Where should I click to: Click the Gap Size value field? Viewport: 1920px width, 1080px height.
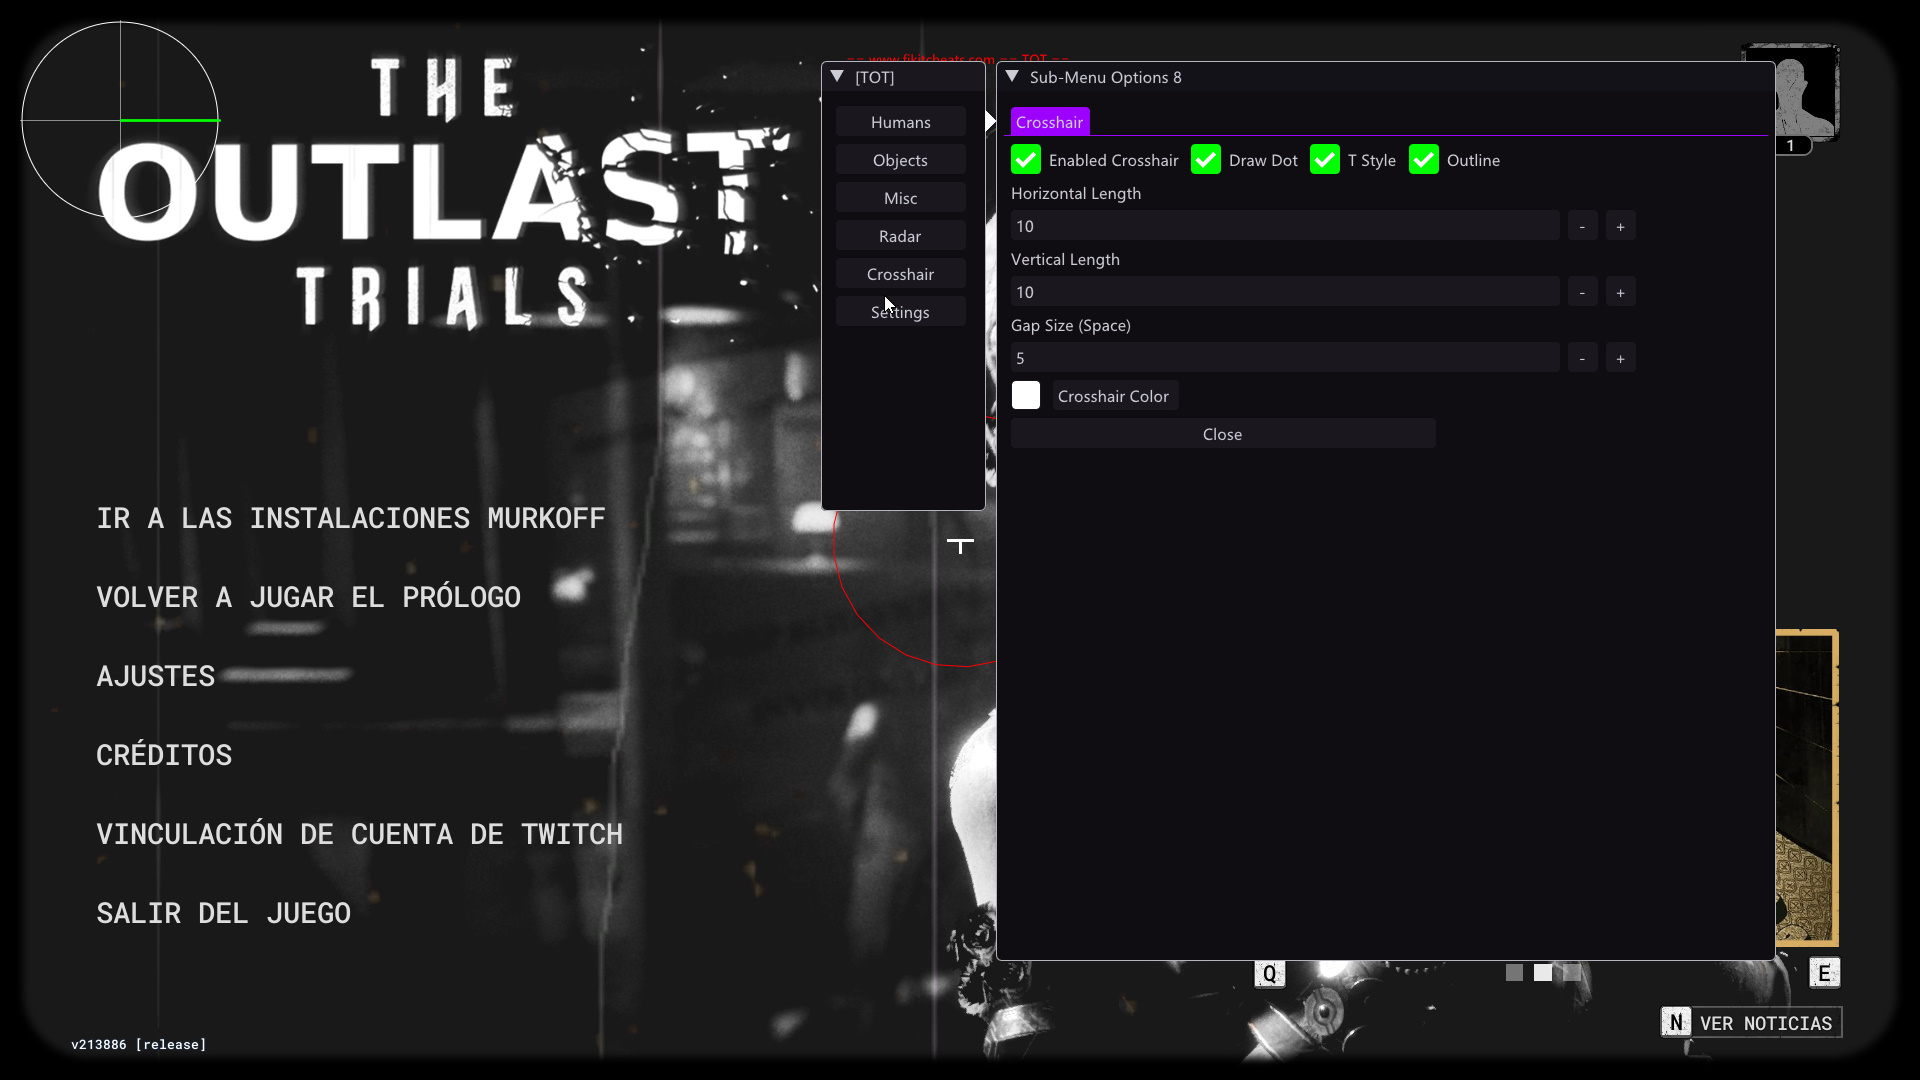(x=1285, y=358)
